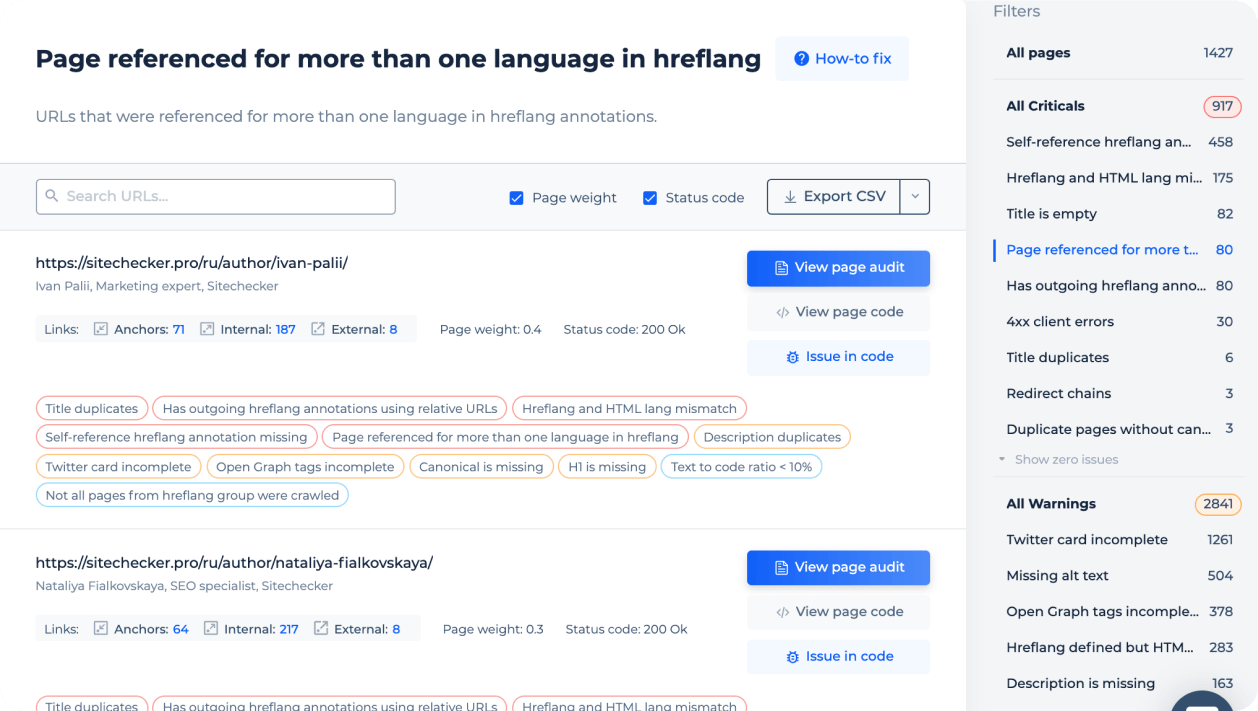Viewport: 1258px width, 711px height.
Task: Select the Twitter card incomplete filter
Action: (1119, 540)
